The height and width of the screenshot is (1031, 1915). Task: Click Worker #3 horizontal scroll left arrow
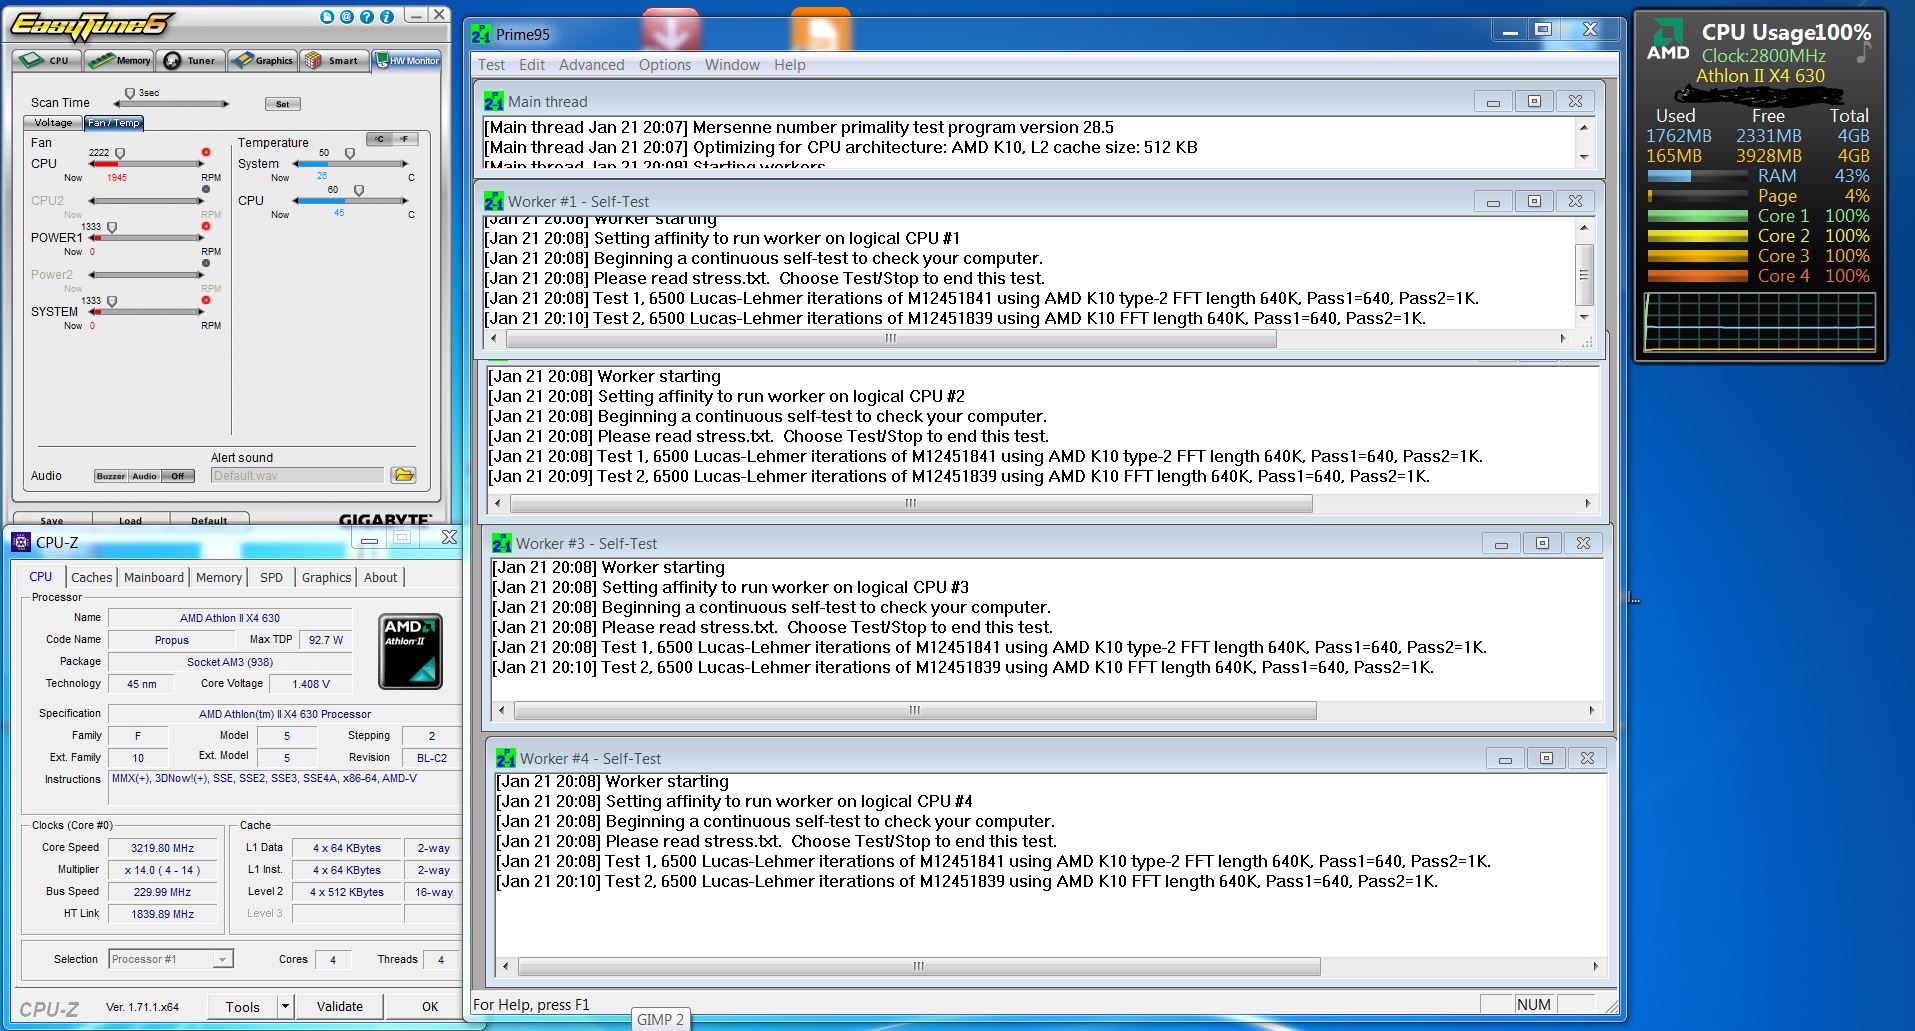(x=501, y=710)
